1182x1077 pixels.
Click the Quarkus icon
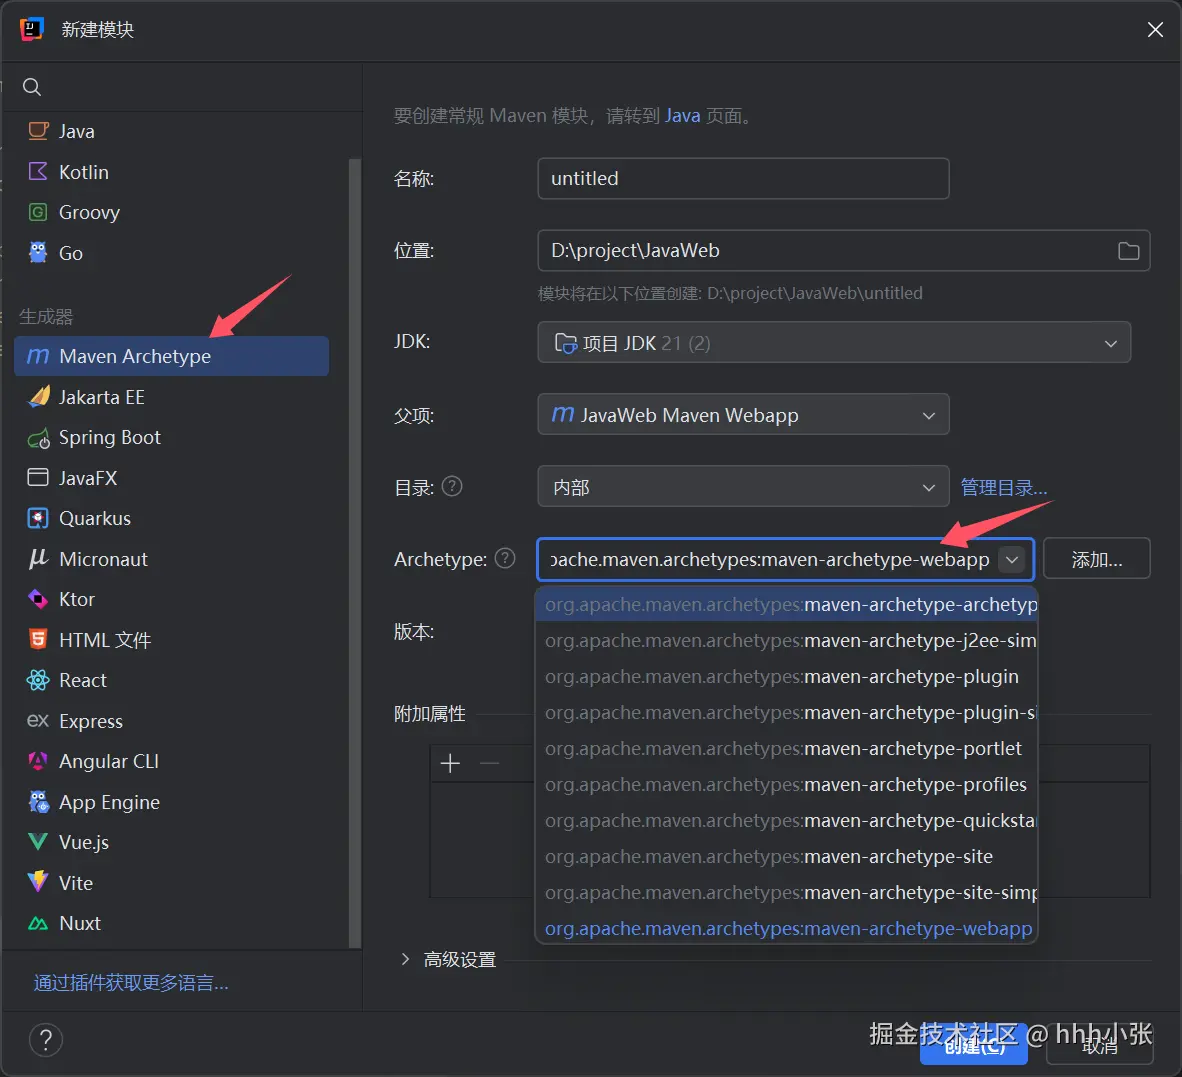pos(38,519)
